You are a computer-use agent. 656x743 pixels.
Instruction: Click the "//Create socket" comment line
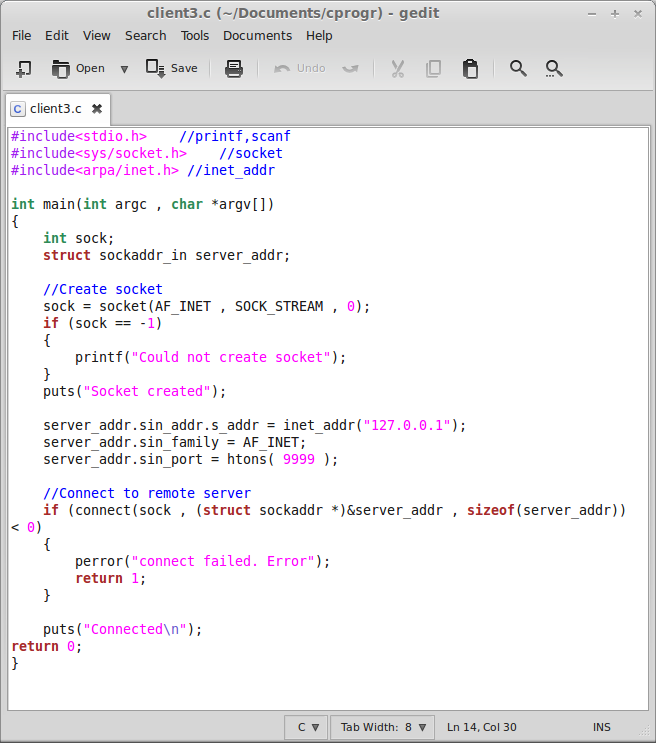[103, 289]
